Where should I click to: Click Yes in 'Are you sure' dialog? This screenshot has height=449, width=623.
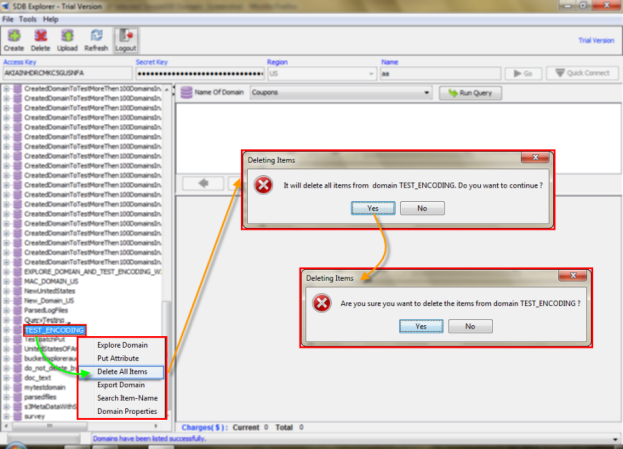[421, 326]
